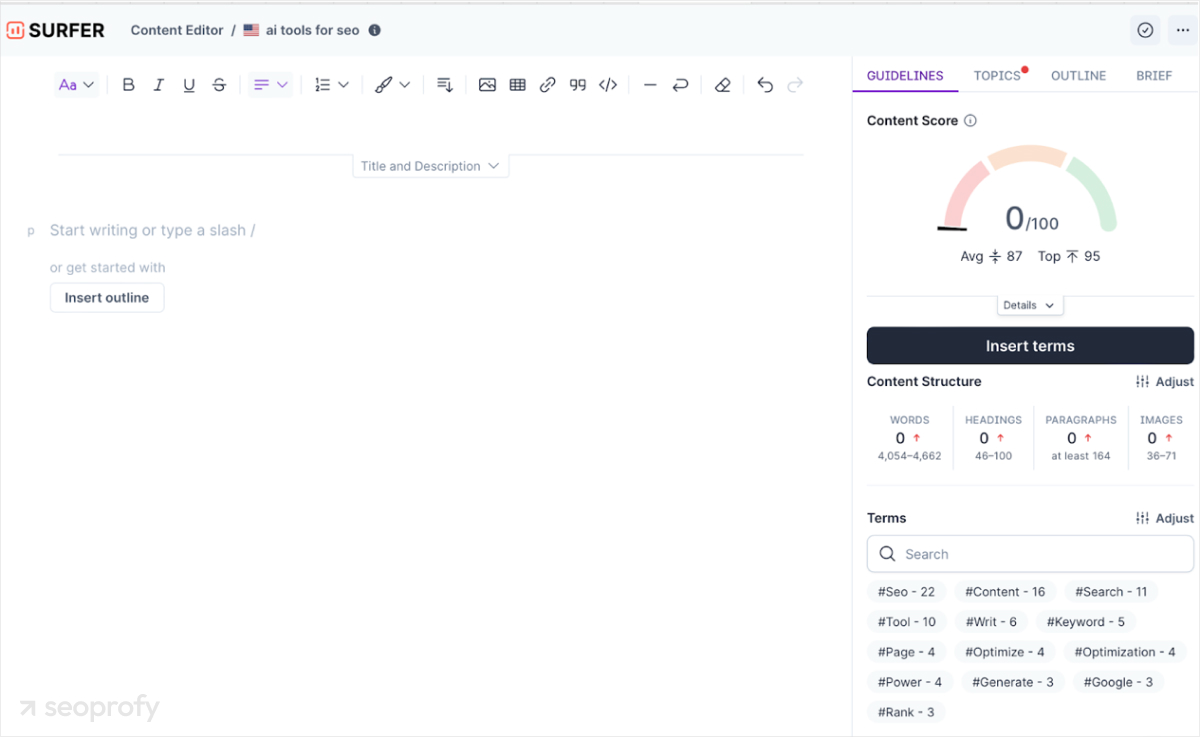Select the #Rank - 3 term tag
Viewport: 1200px width, 737px height.
click(906, 712)
